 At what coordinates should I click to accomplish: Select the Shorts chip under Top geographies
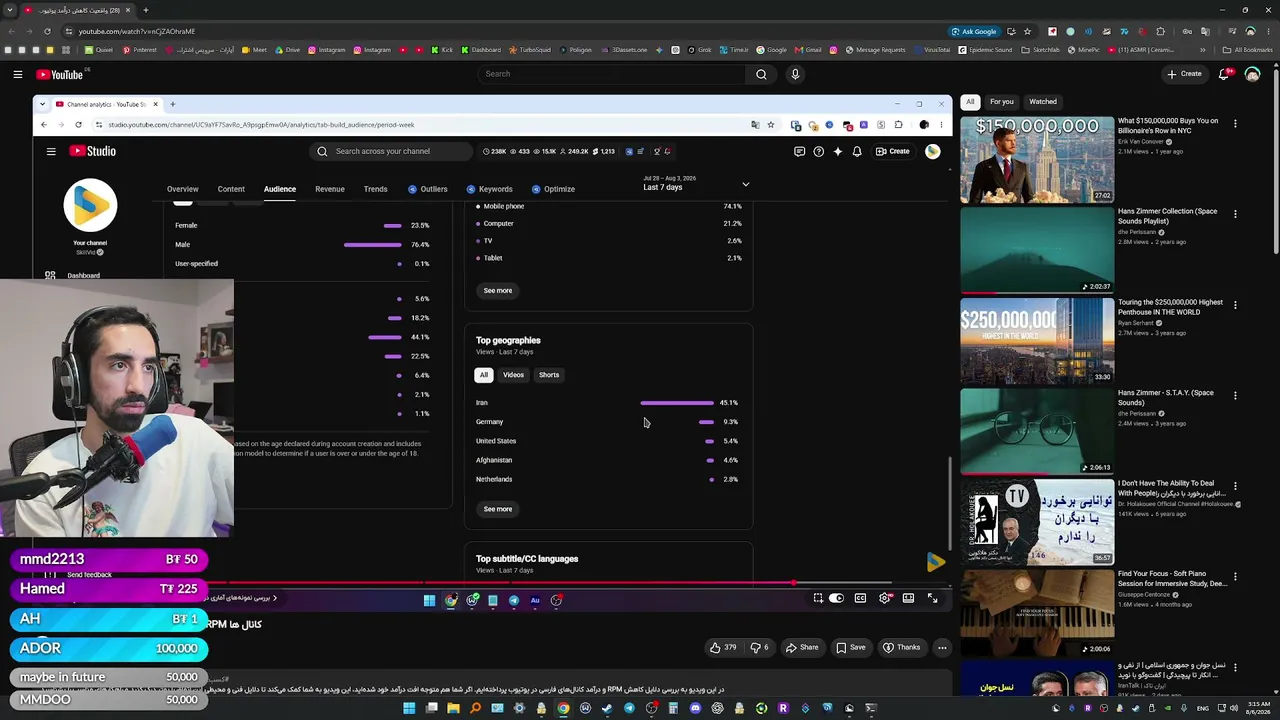(x=549, y=375)
